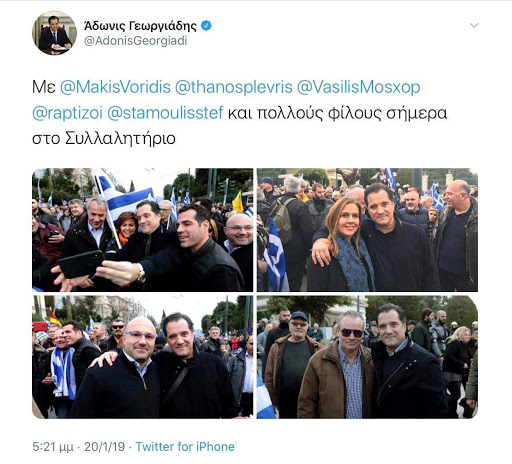View photo with man wearing sunglasses
The height and width of the screenshot is (464, 512).
pyautogui.click(x=367, y=357)
